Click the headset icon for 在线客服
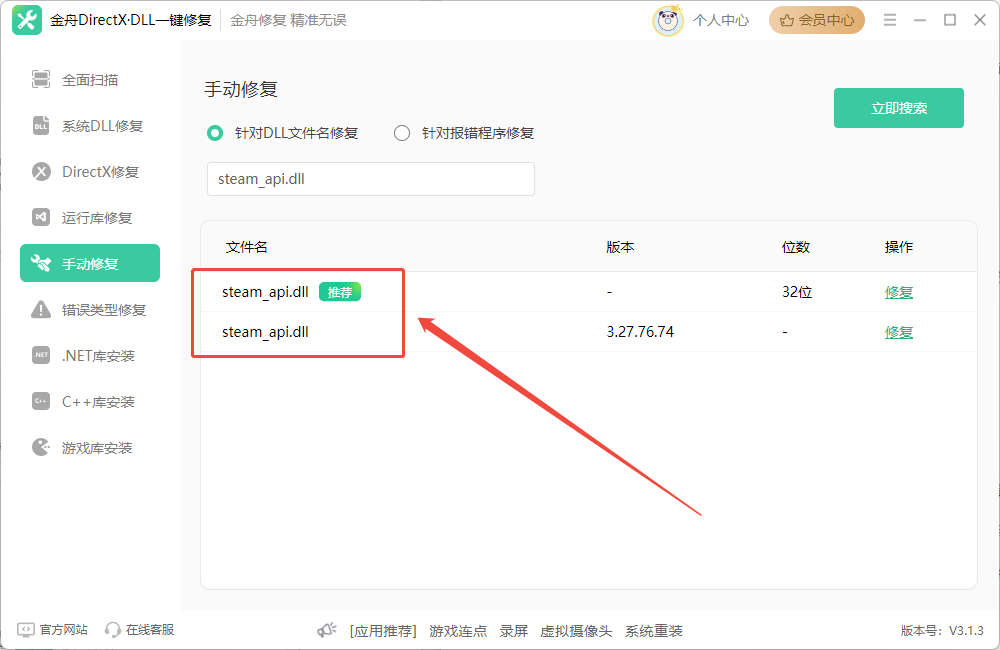Image resolution: width=1000 pixels, height=650 pixels. [113, 630]
